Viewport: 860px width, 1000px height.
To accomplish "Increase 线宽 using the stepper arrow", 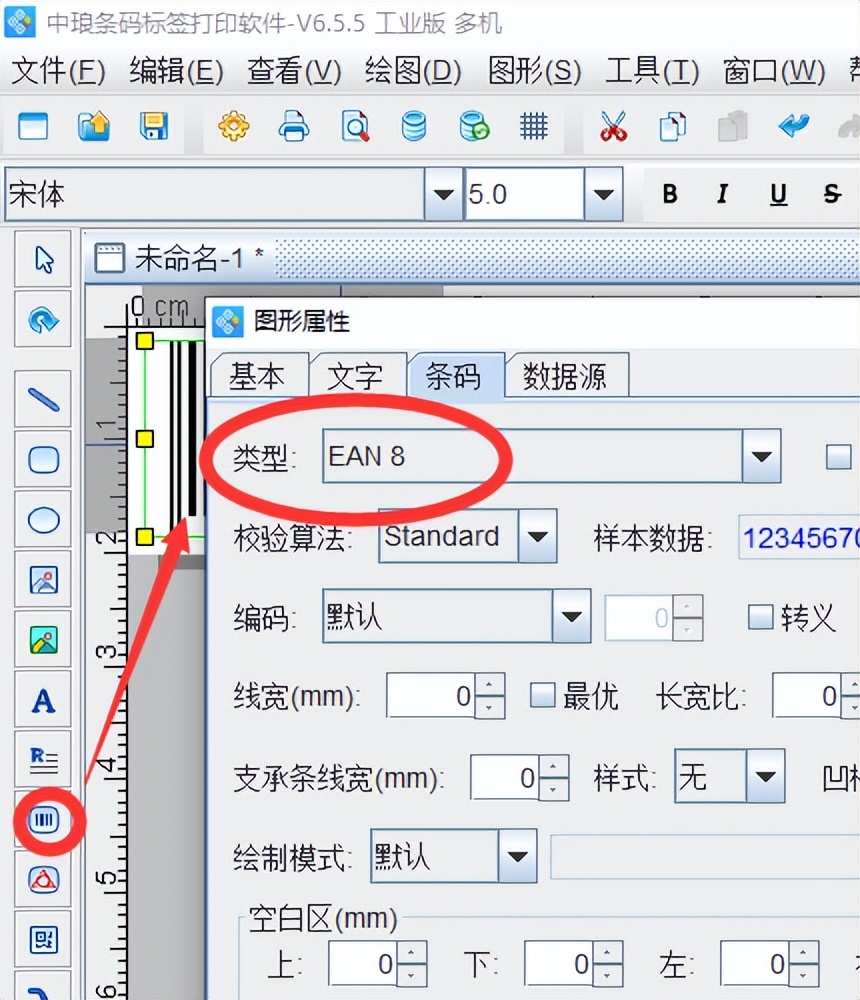I will pyautogui.click(x=489, y=688).
